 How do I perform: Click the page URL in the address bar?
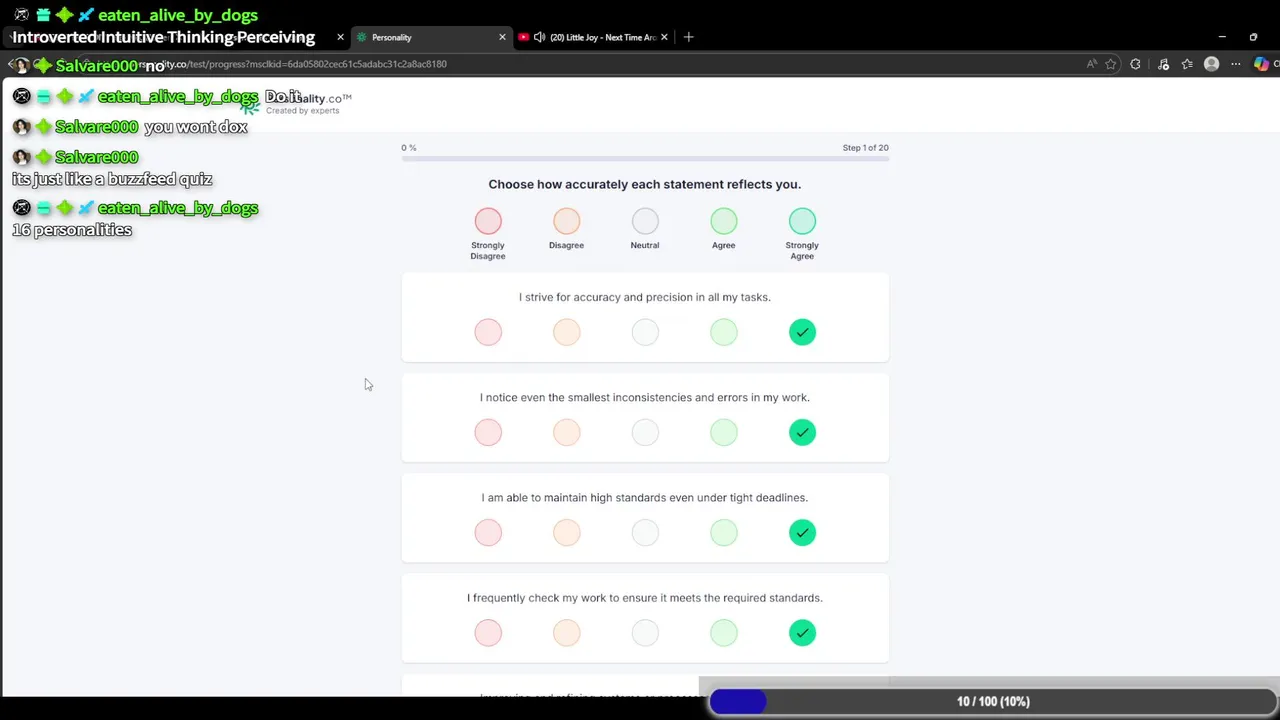pyautogui.click(x=292, y=64)
